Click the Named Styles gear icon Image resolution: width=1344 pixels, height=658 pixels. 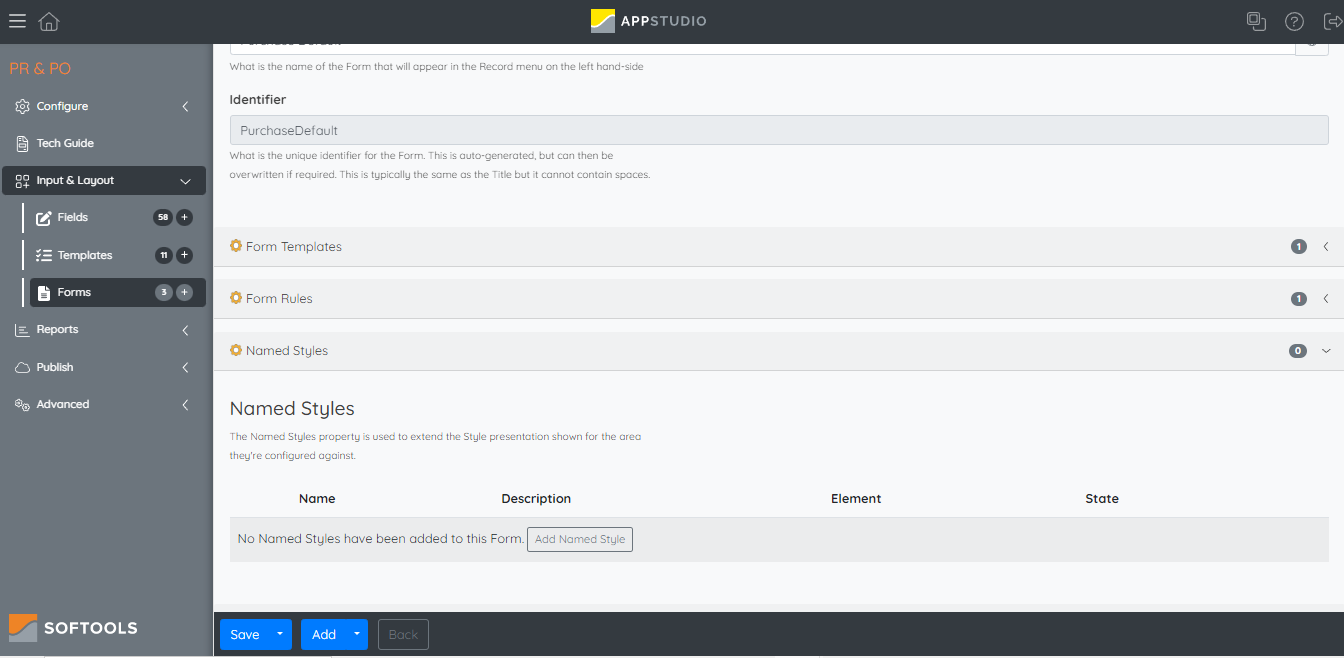(x=236, y=350)
